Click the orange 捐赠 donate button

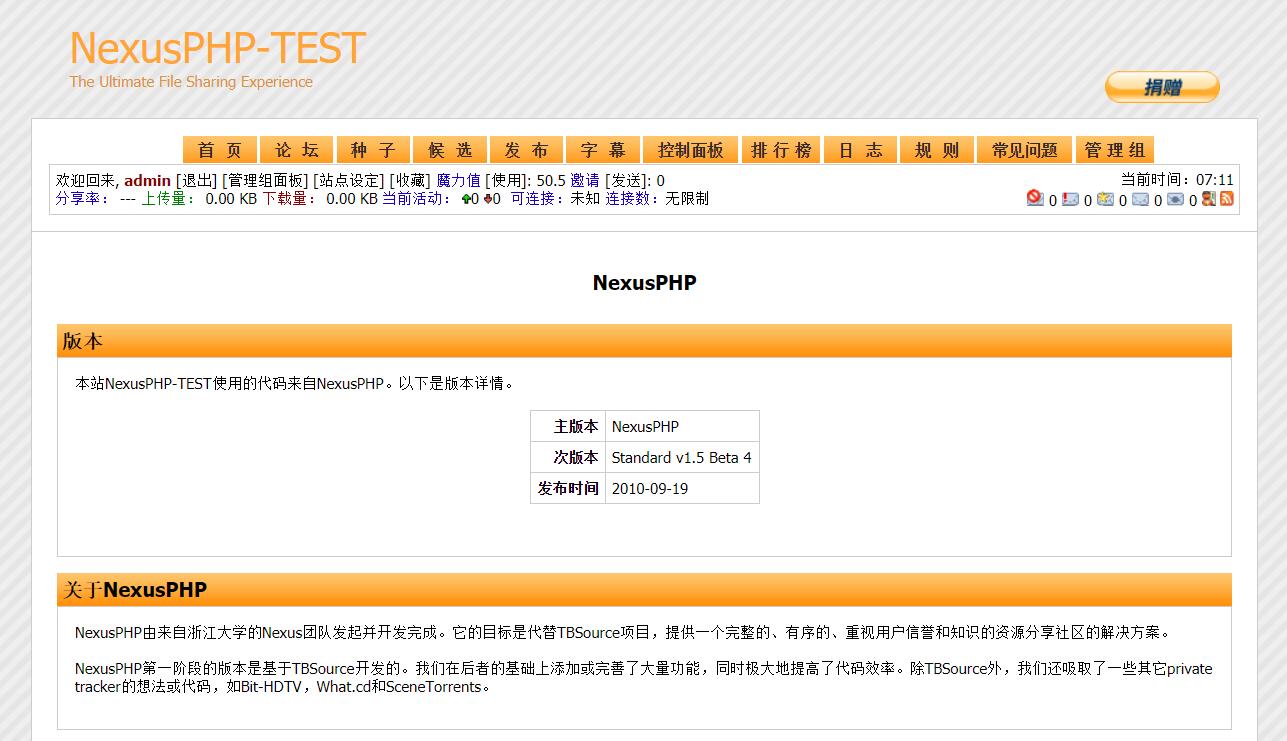[1162, 87]
